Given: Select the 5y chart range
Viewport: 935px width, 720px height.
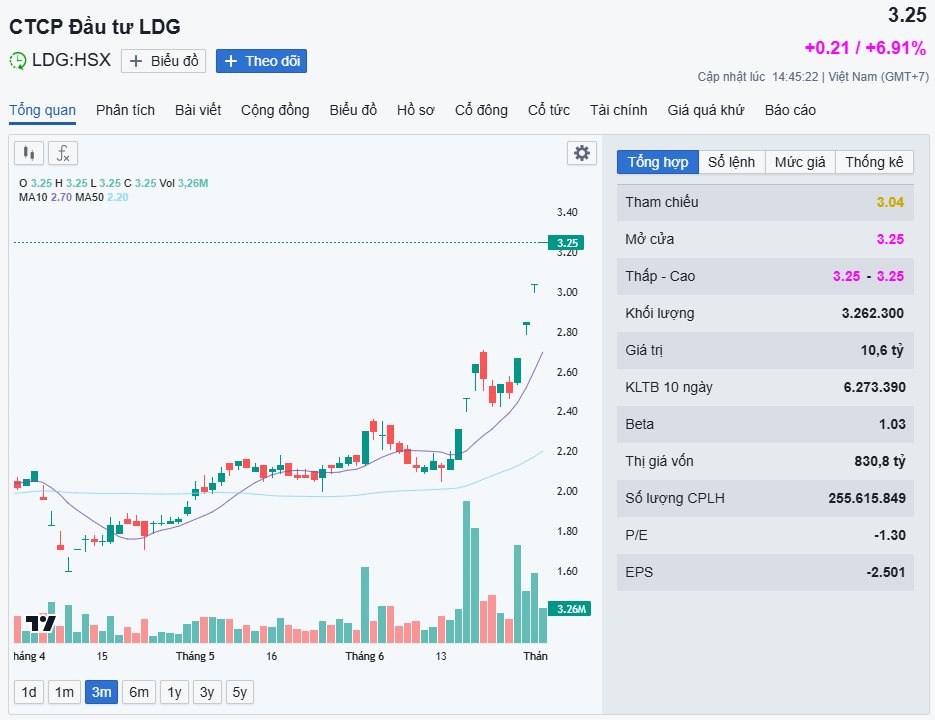Looking at the screenshot, I should (x=240, y=692).
